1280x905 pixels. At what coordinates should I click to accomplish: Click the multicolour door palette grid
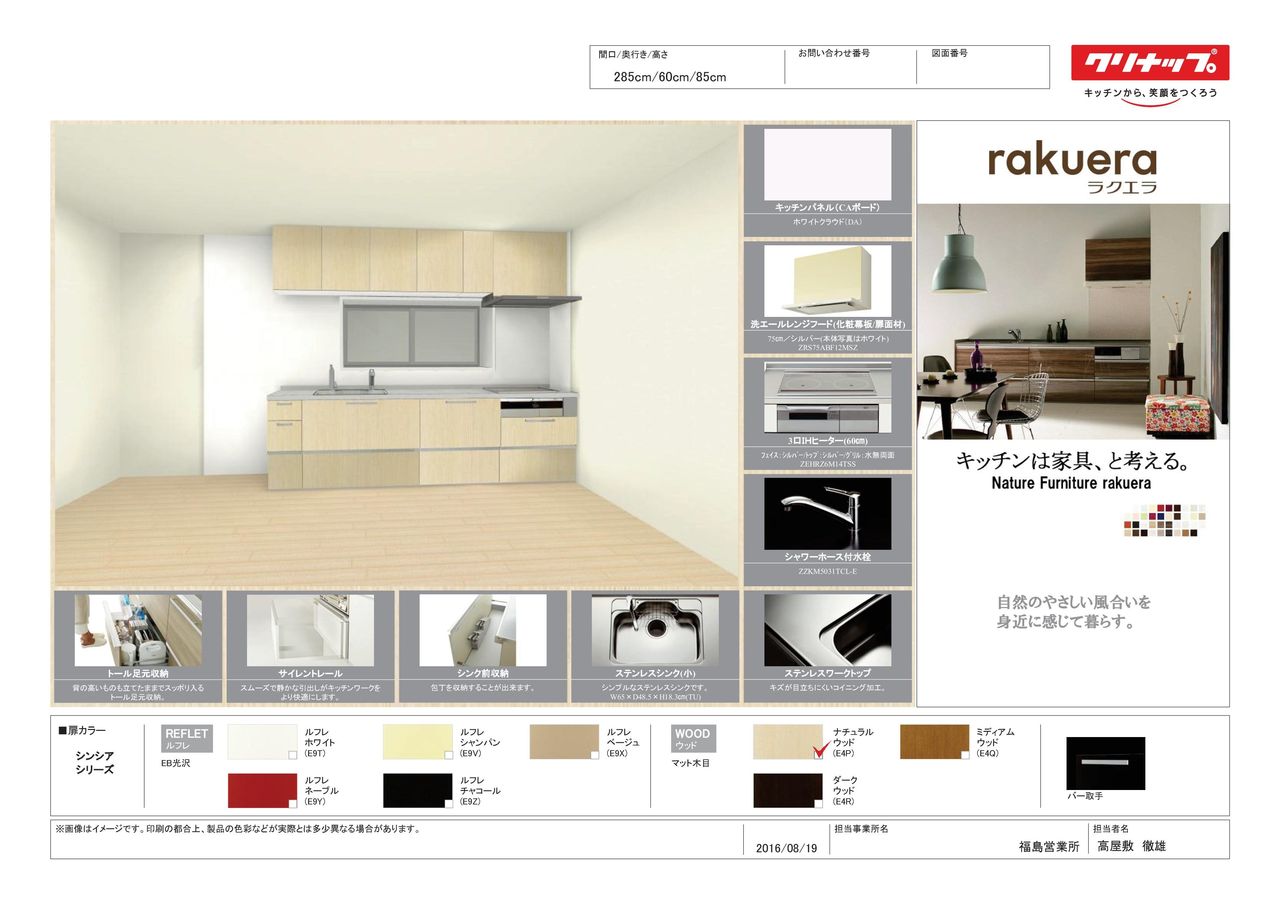click(x=1164, y=519)
